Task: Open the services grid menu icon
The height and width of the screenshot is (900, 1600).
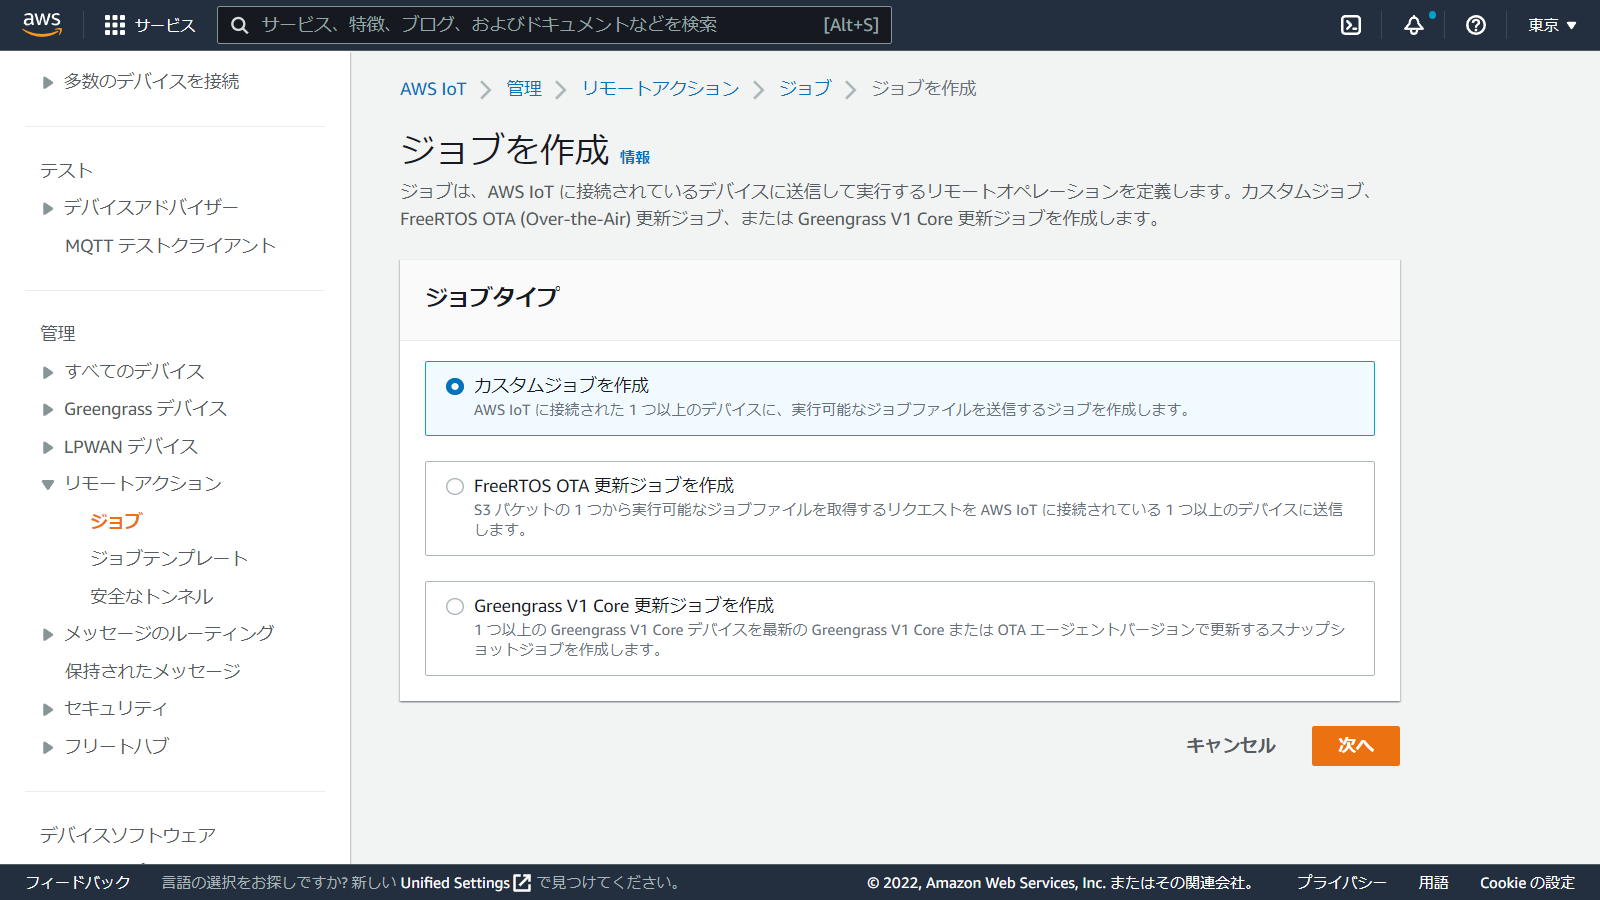Action: [115, 25]
